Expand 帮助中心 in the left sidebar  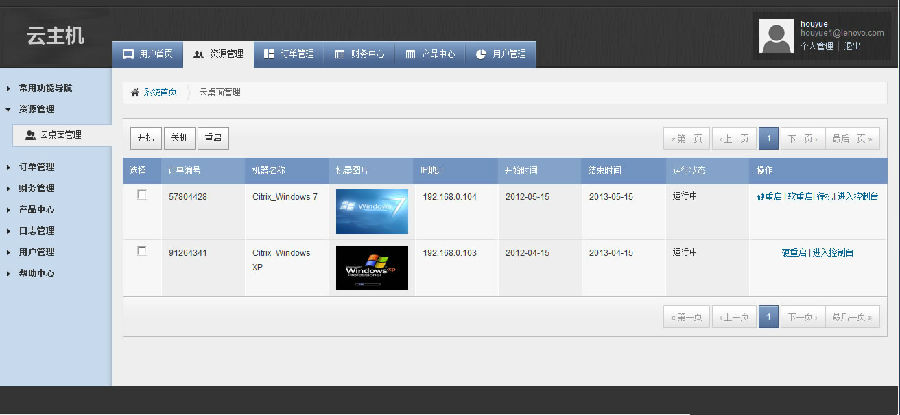tap(38, 273)
